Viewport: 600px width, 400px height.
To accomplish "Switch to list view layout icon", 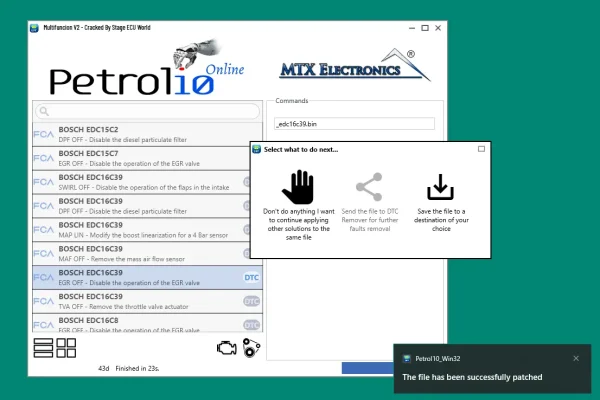I will click(x=43, y=348).
